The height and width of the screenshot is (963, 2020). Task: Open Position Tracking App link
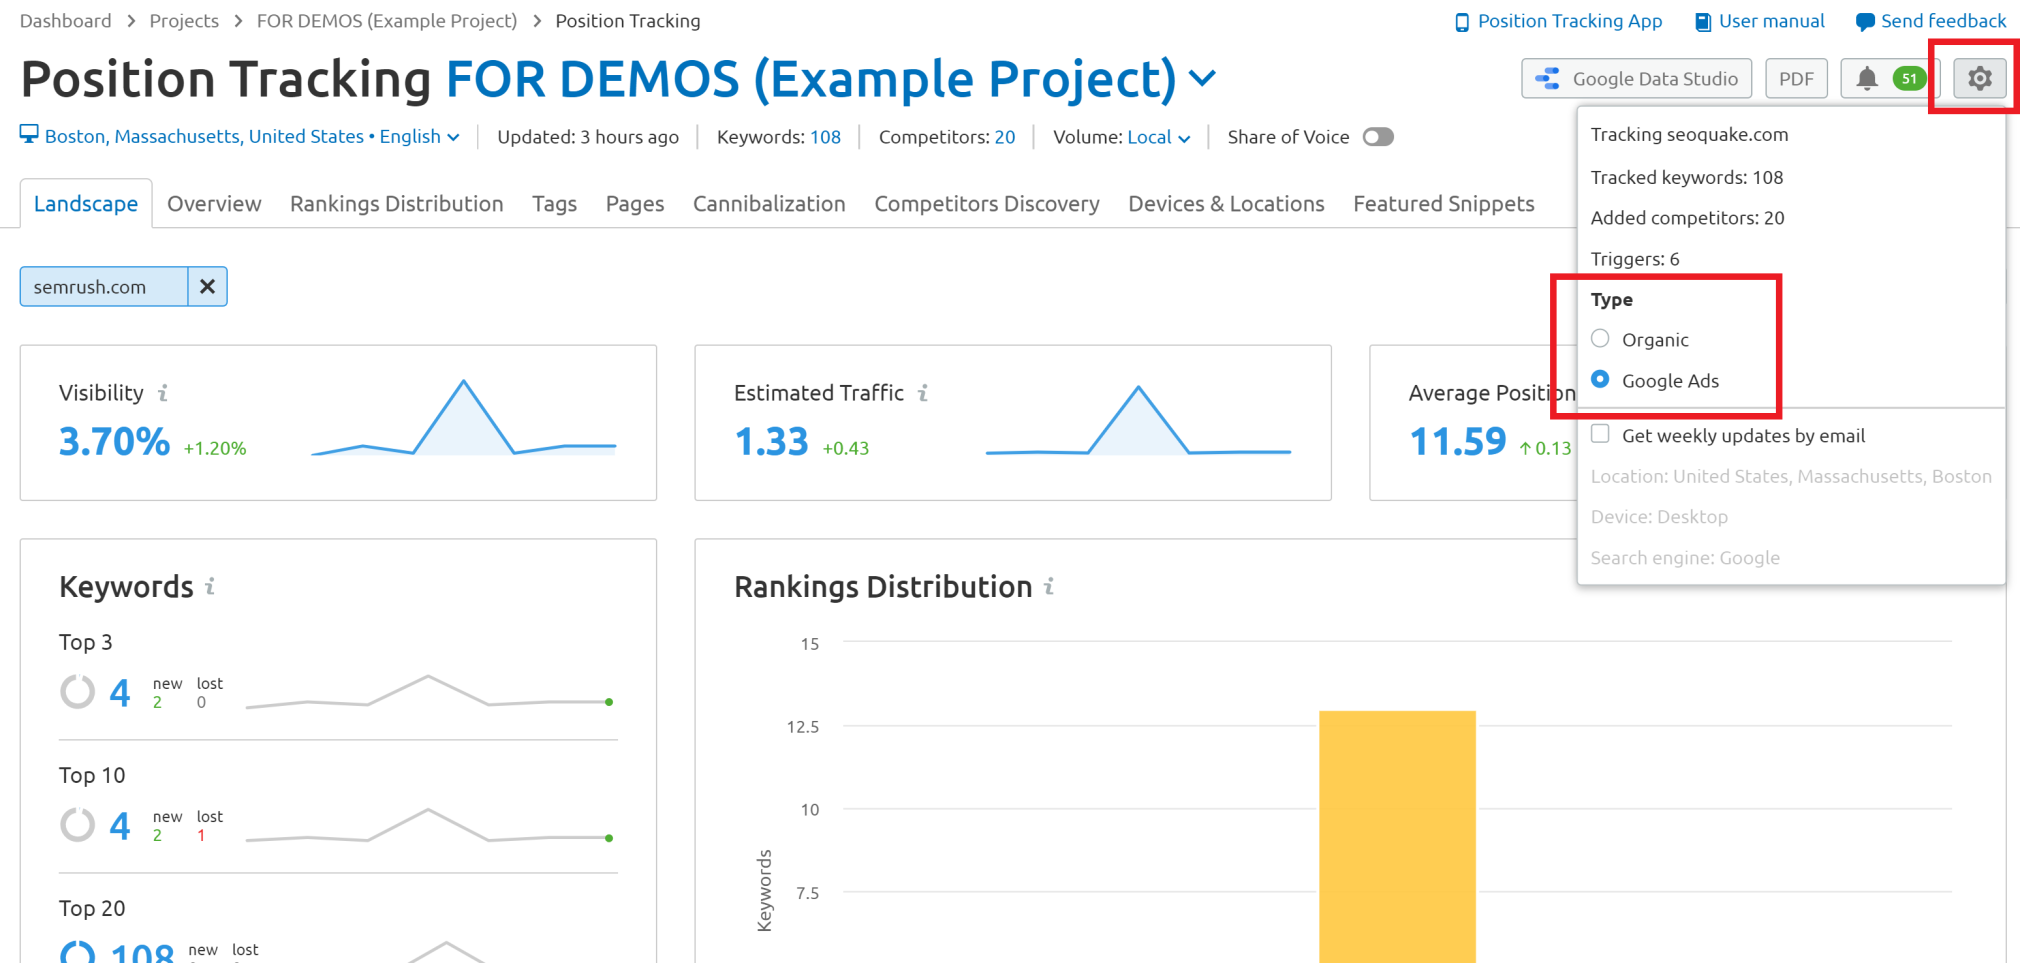1570,21
